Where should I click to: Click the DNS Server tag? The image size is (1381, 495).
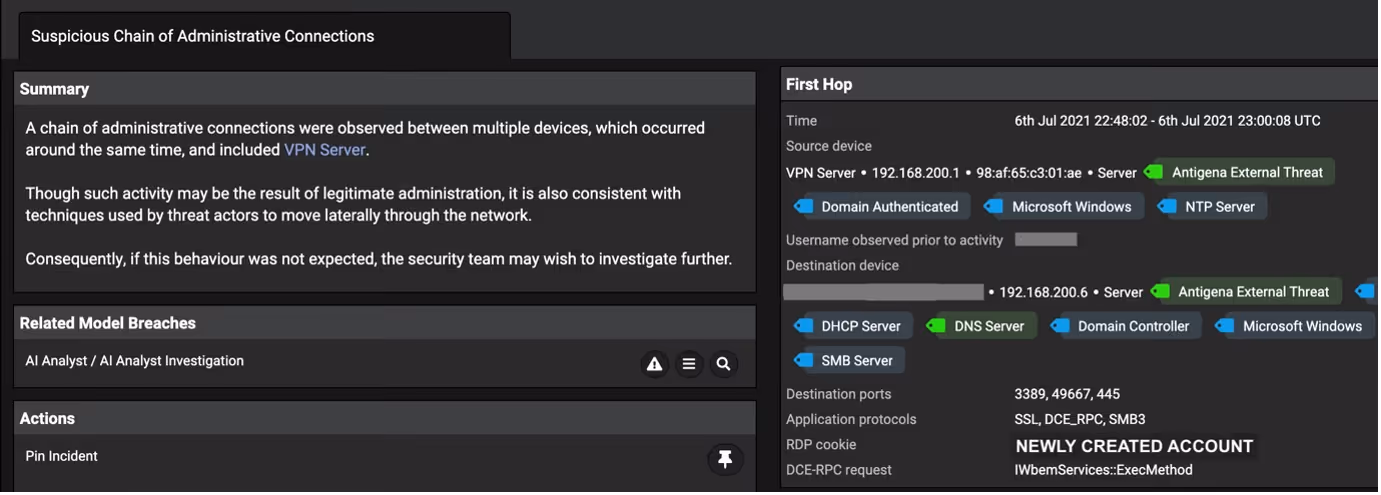point(981,326)
